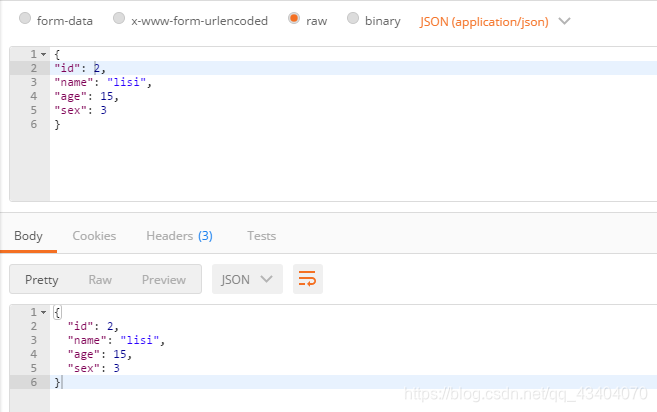Select the form-data radio button
The image size is (657, 412).
[x=25, y=18]
